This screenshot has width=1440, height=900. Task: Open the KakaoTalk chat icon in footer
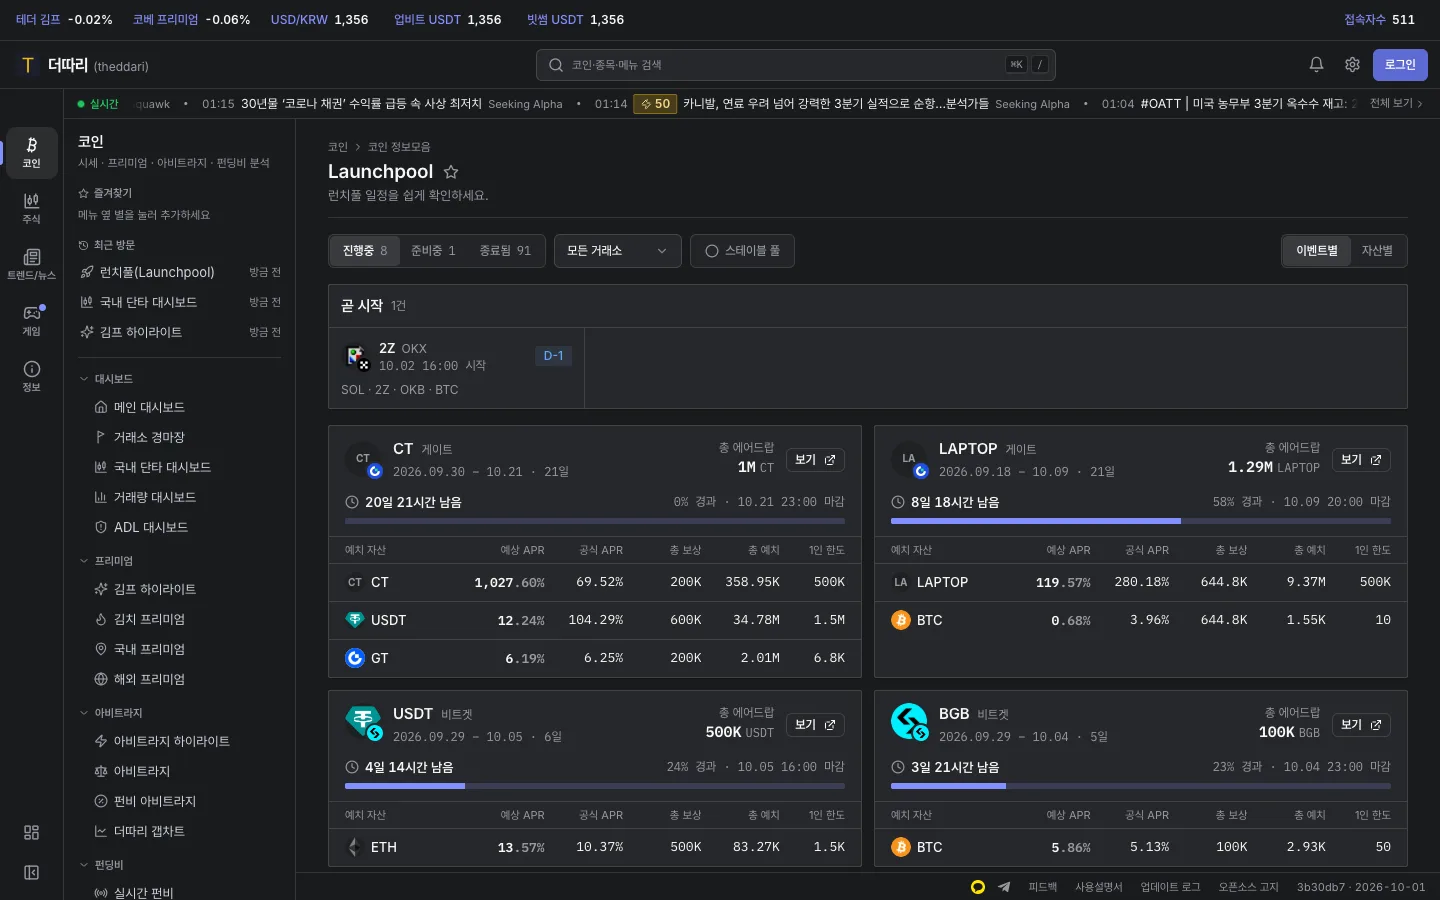point(978,887)
